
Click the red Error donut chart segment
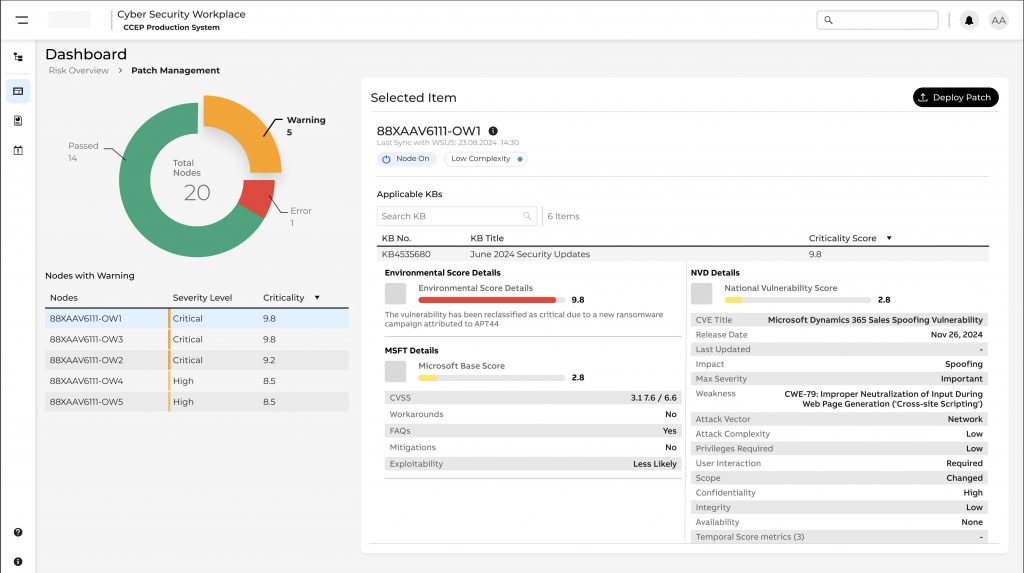256,199
